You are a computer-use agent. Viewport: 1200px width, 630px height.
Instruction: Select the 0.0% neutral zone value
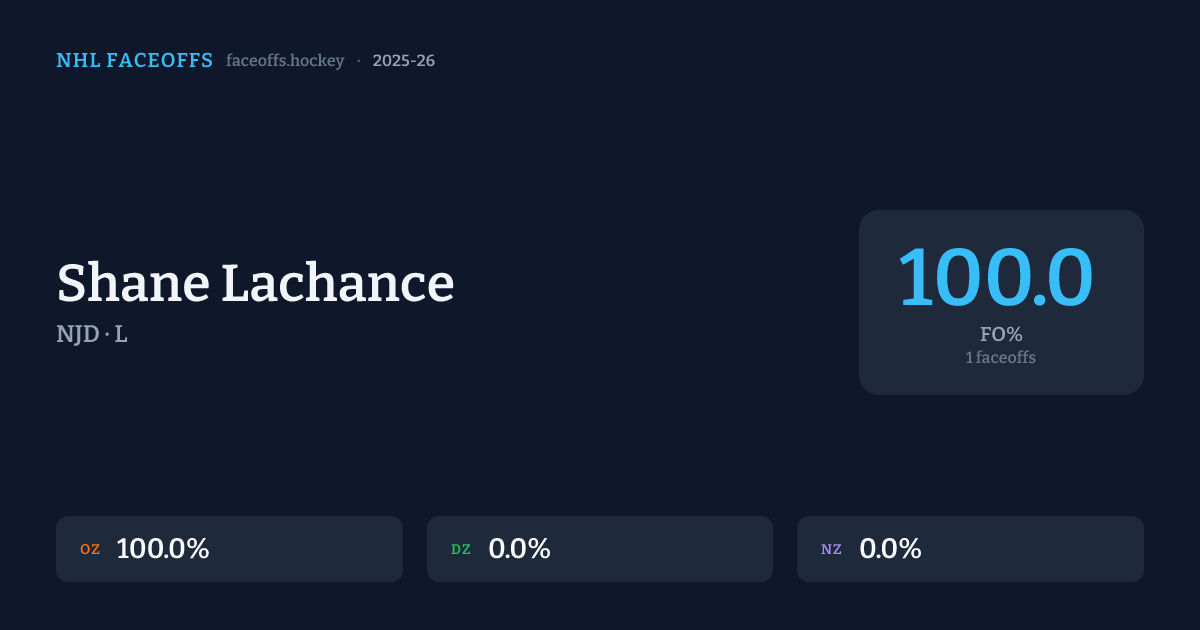[x=890, y=549]
